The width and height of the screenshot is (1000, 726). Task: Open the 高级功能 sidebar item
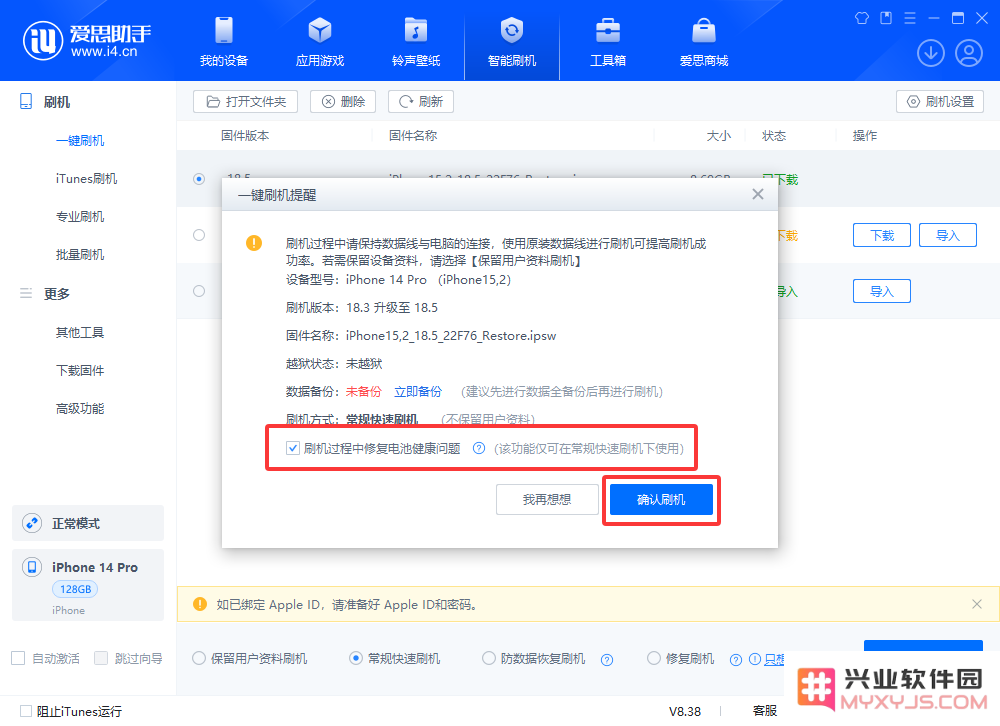point(80,408)
